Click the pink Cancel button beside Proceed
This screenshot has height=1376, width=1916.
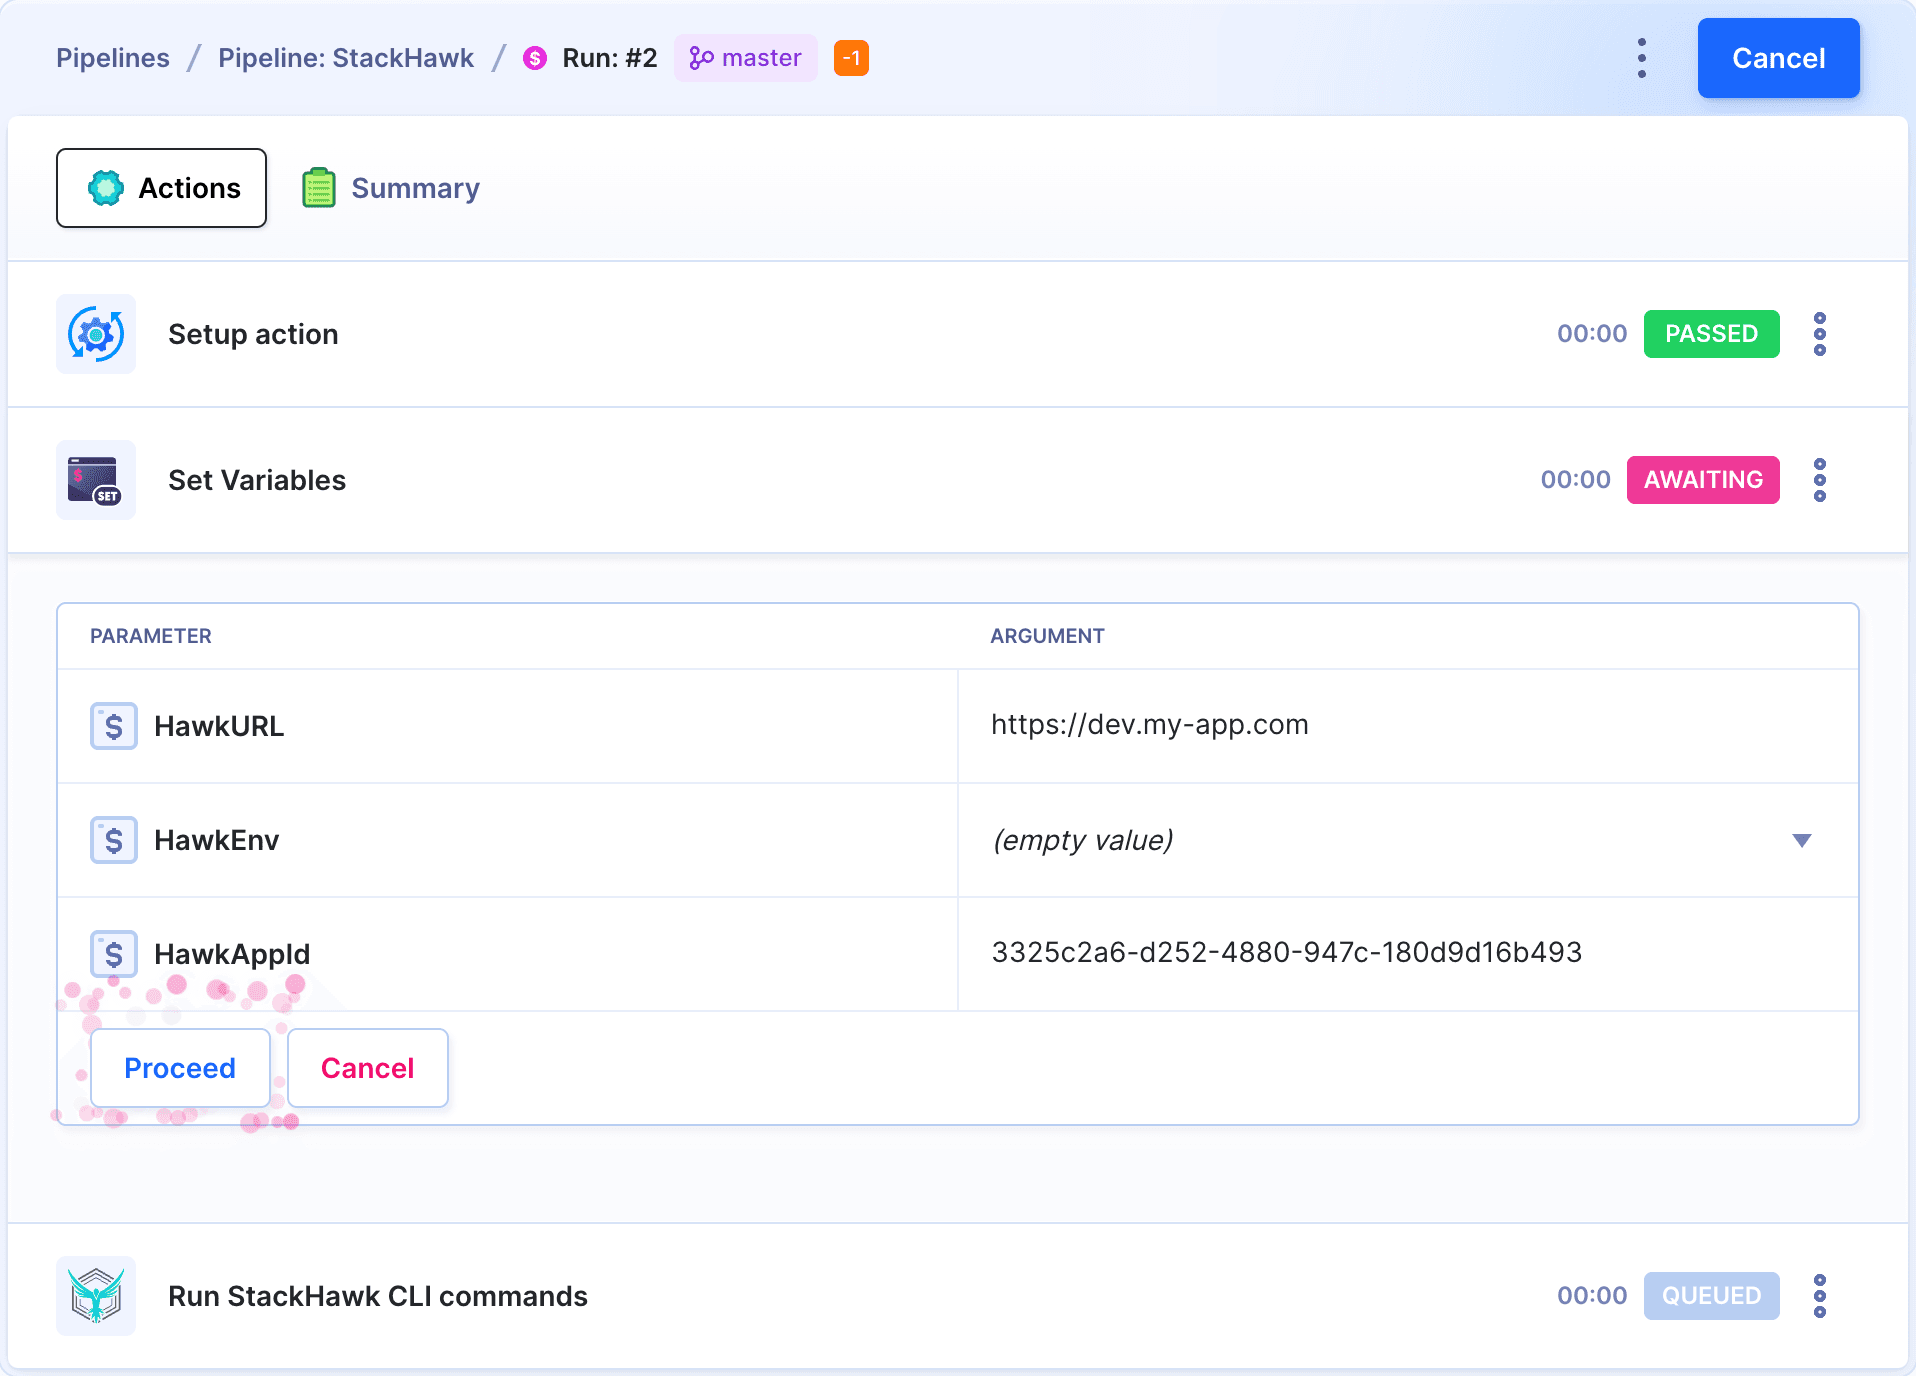click(368, 1068)
